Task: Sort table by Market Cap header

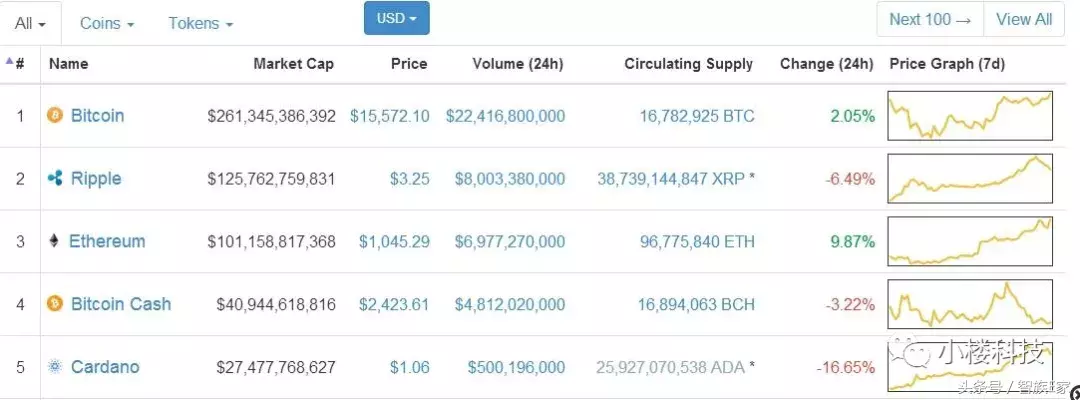Action: (x=293, y=64)
